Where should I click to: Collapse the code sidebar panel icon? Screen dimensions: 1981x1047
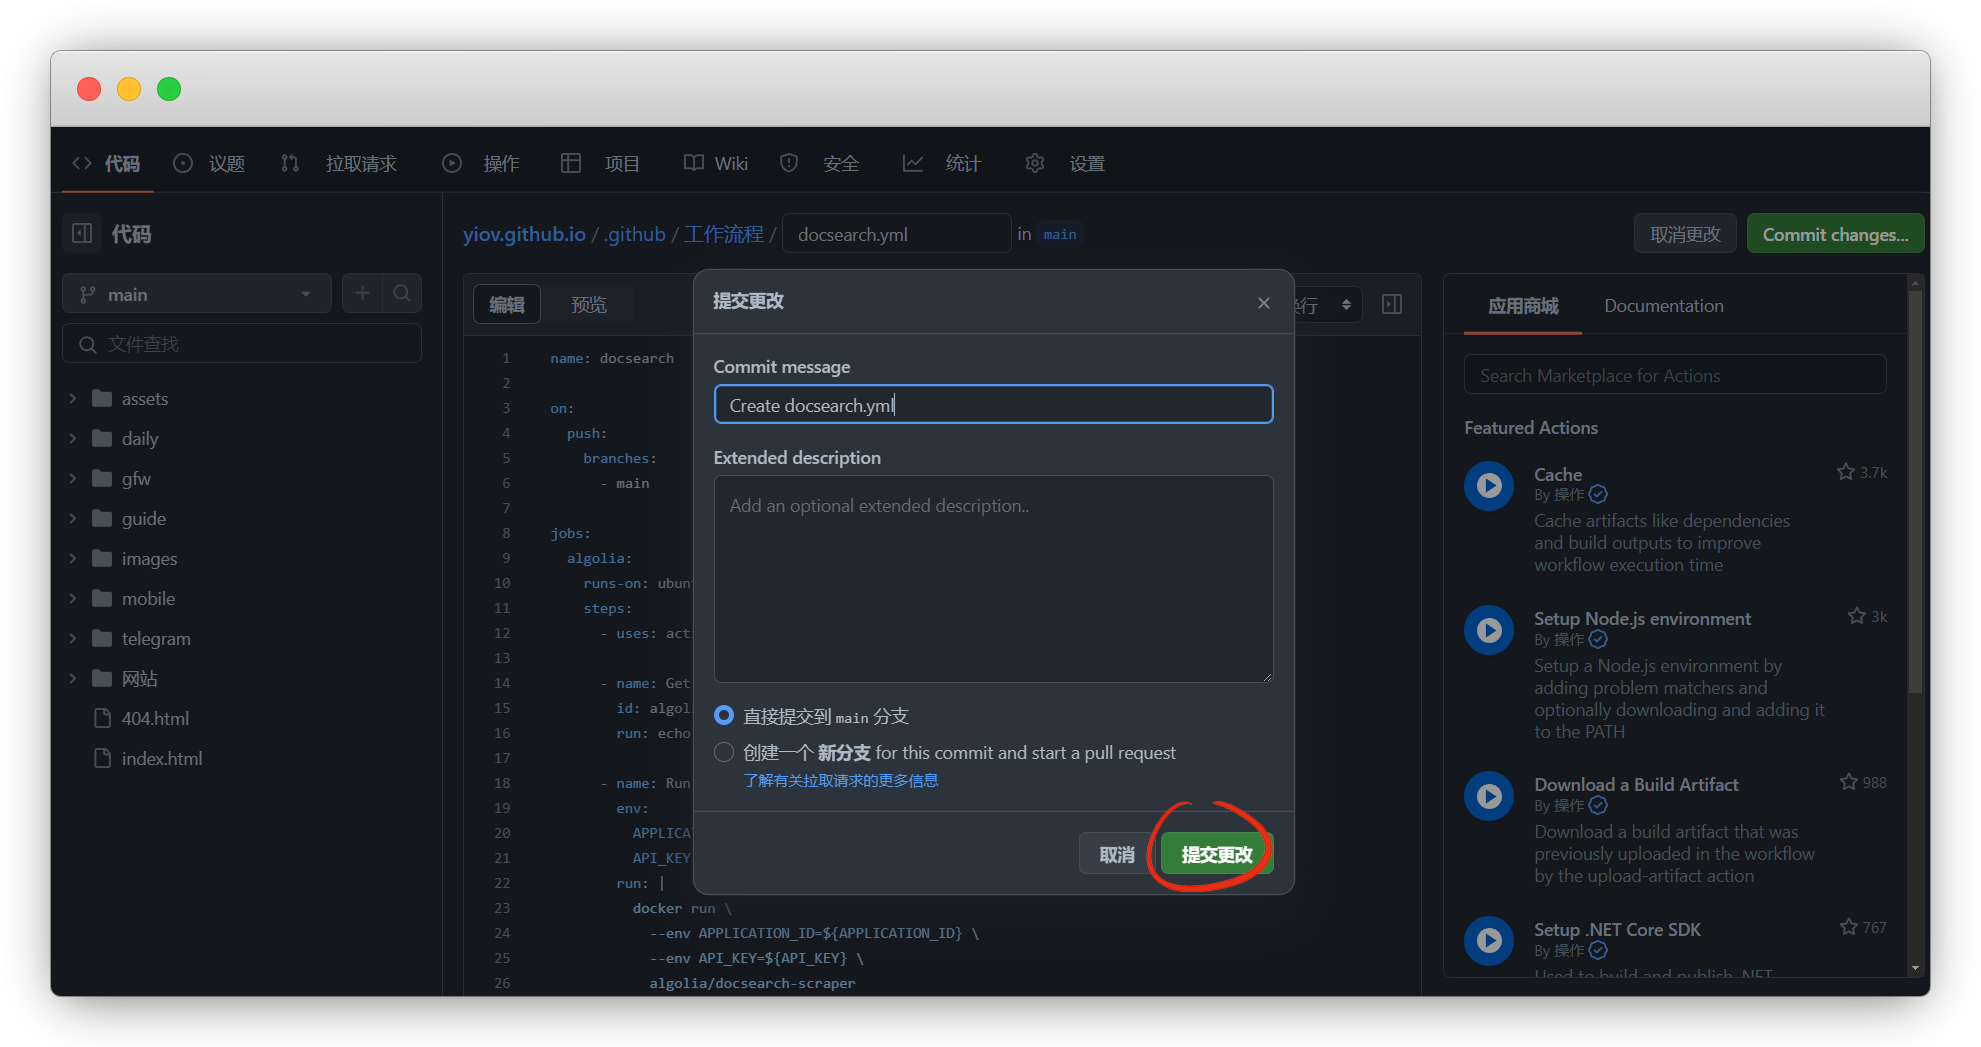pos(82,233)
